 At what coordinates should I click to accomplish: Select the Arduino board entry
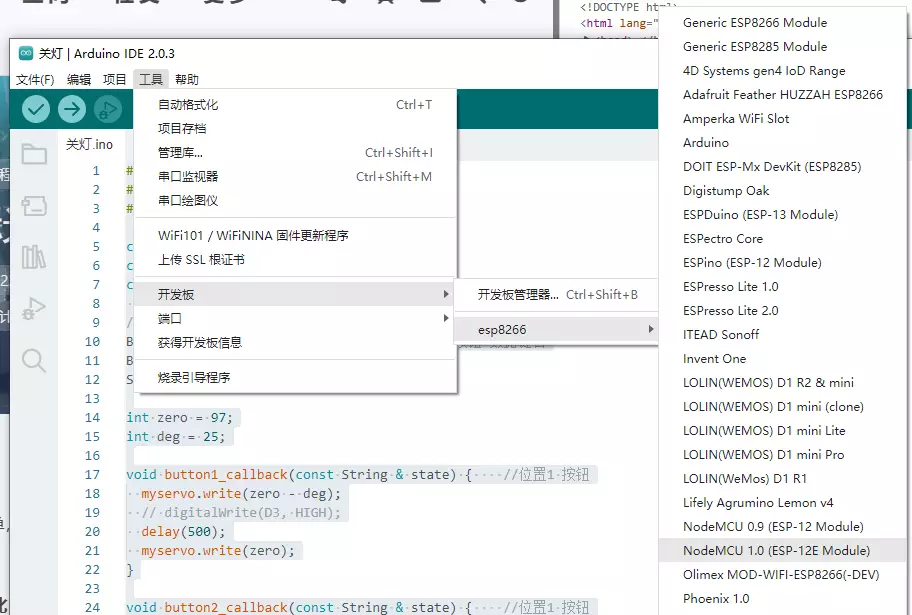click(x=785, y=143)
